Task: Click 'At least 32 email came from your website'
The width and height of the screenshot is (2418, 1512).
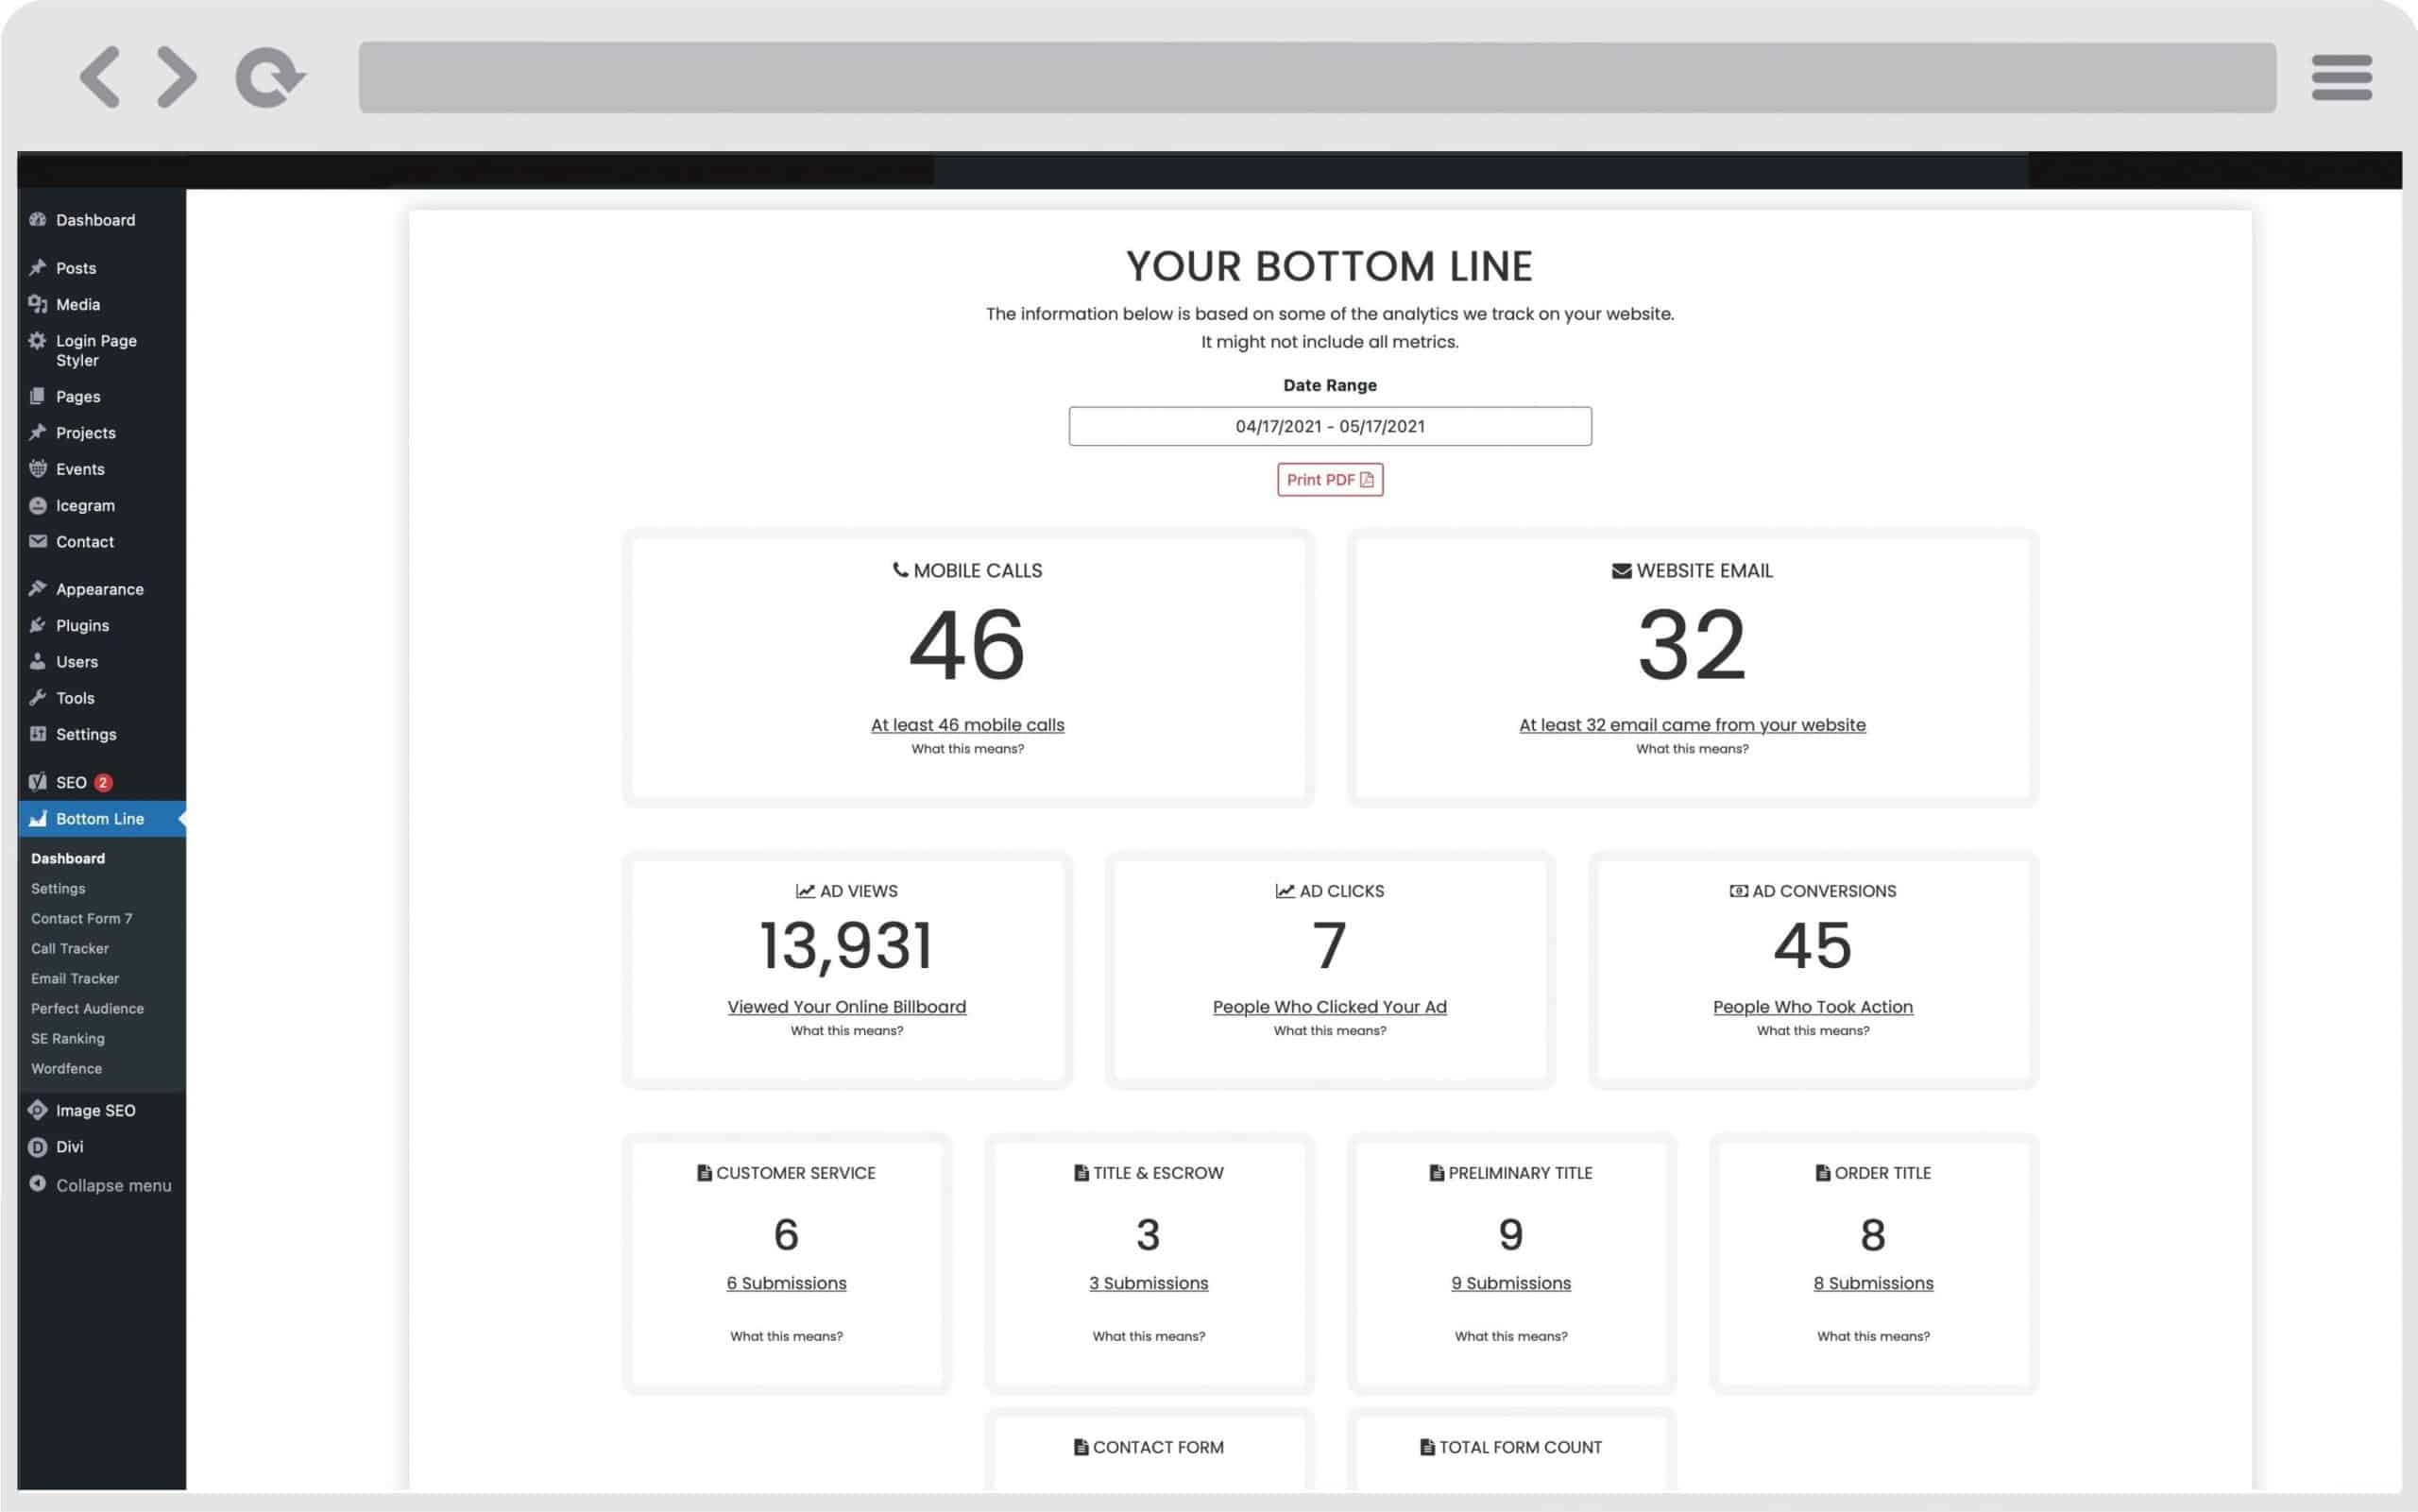Action: click(x=1692, y=725)
